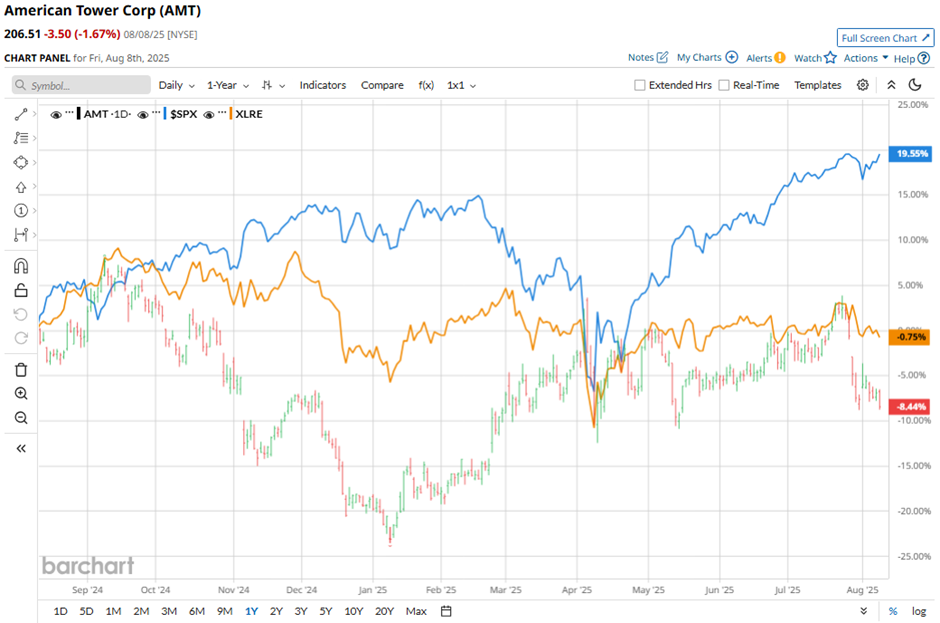Select the 5Y time range
The height and width of the screenshot is (623, 940).
click(326, 611)
